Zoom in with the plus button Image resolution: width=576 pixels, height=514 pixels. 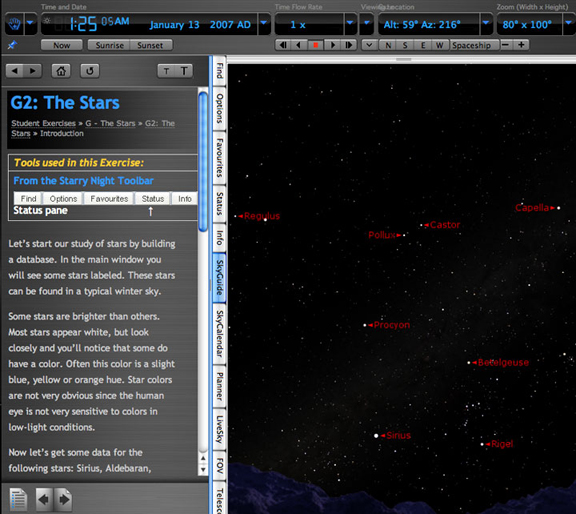[521, 45]
